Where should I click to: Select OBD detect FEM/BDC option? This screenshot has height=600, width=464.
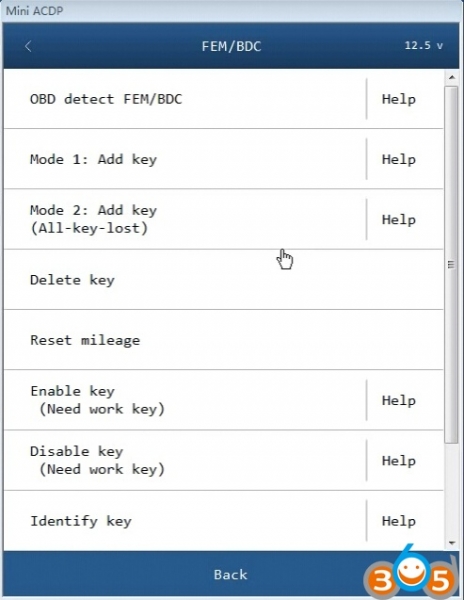coord(184,99)
